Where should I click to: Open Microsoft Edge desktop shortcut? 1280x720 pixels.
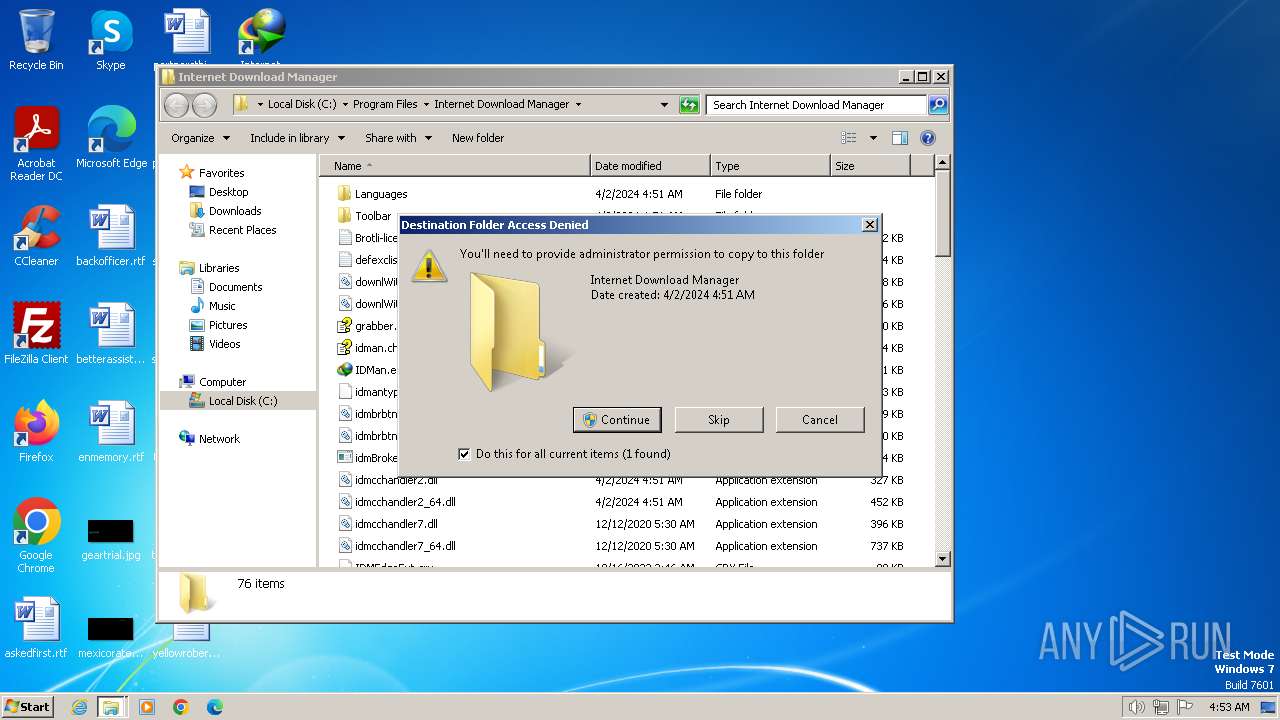point(111,138)
